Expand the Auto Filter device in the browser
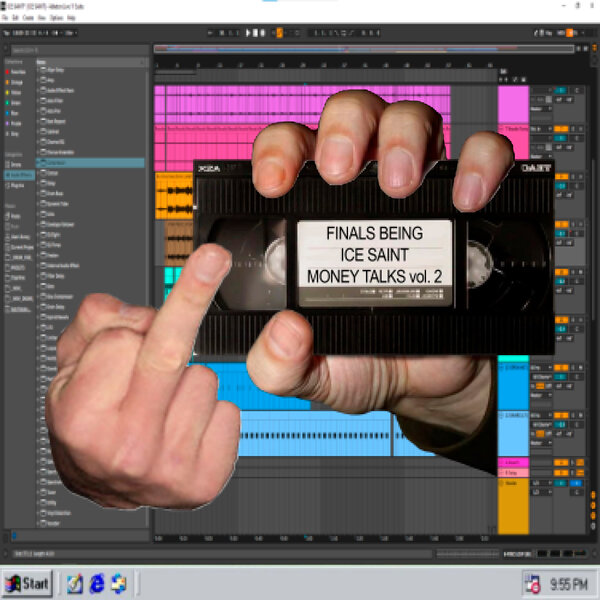600x600 pixels. pos(40,101)
